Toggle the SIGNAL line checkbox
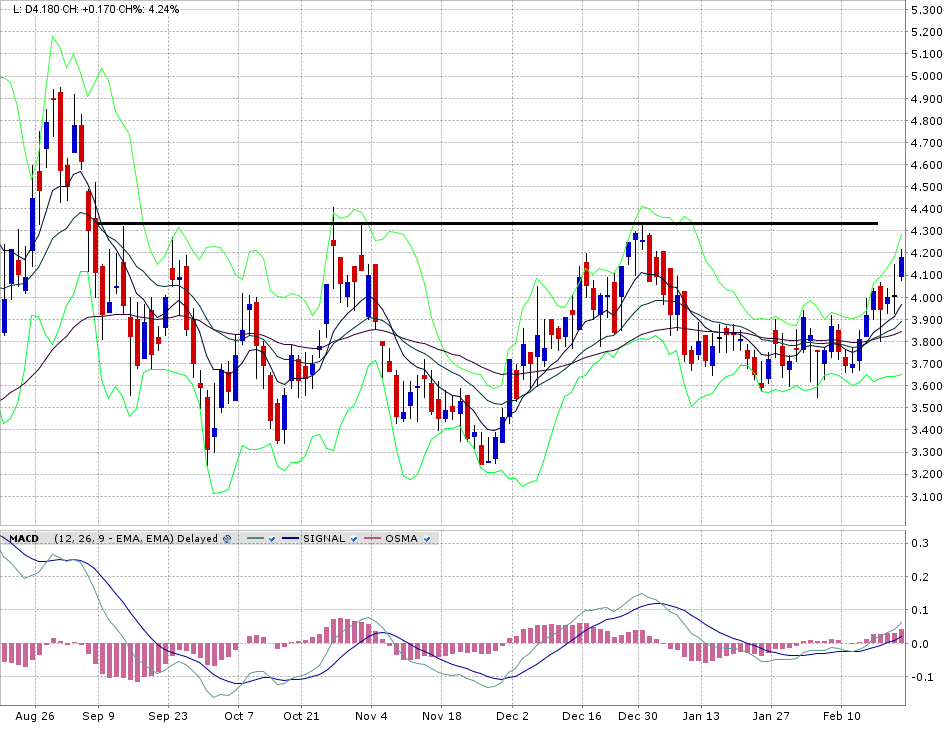This screenshot has width=951, height=730. (x=353, y=539)
